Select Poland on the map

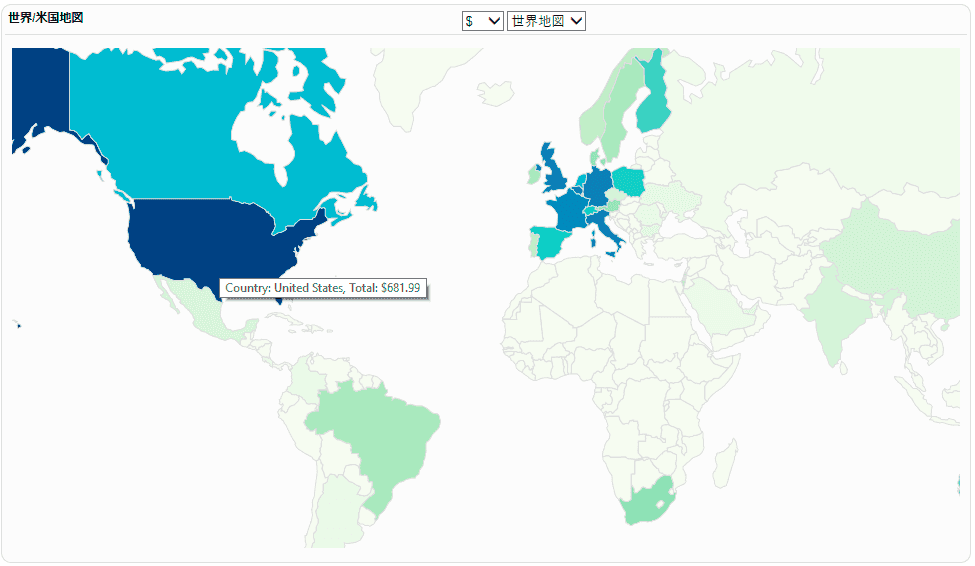628,181
